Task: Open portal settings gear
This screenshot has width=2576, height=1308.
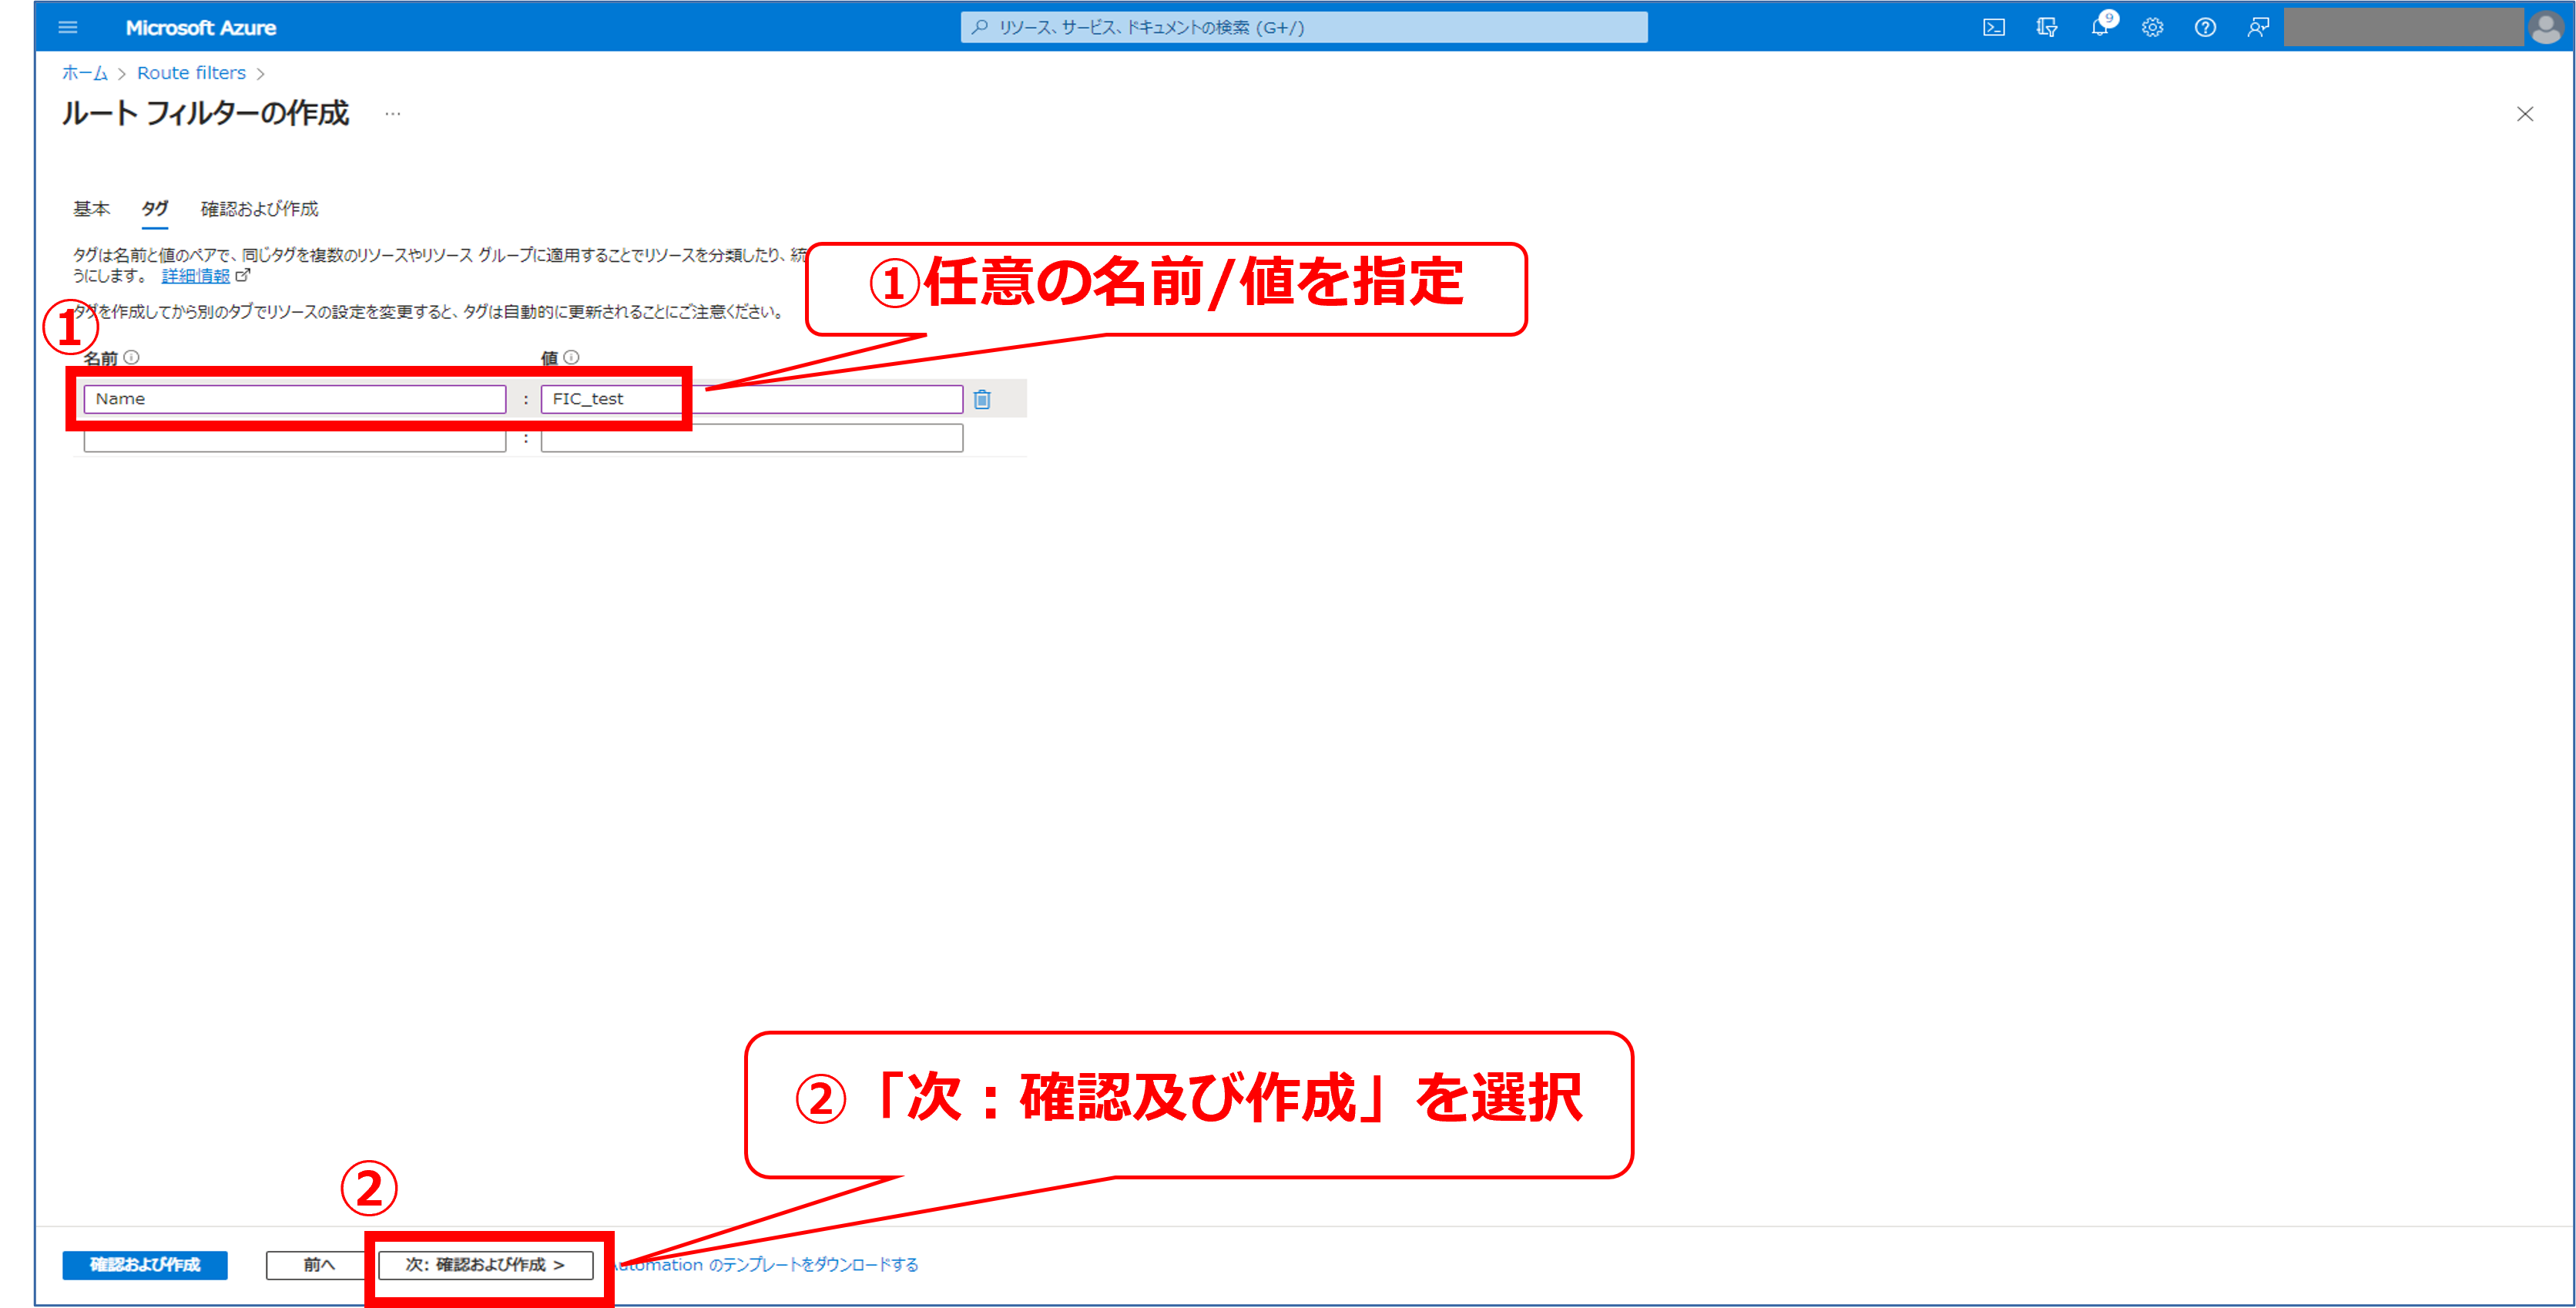Action: pyautogui.click(x=2152, y=27)
